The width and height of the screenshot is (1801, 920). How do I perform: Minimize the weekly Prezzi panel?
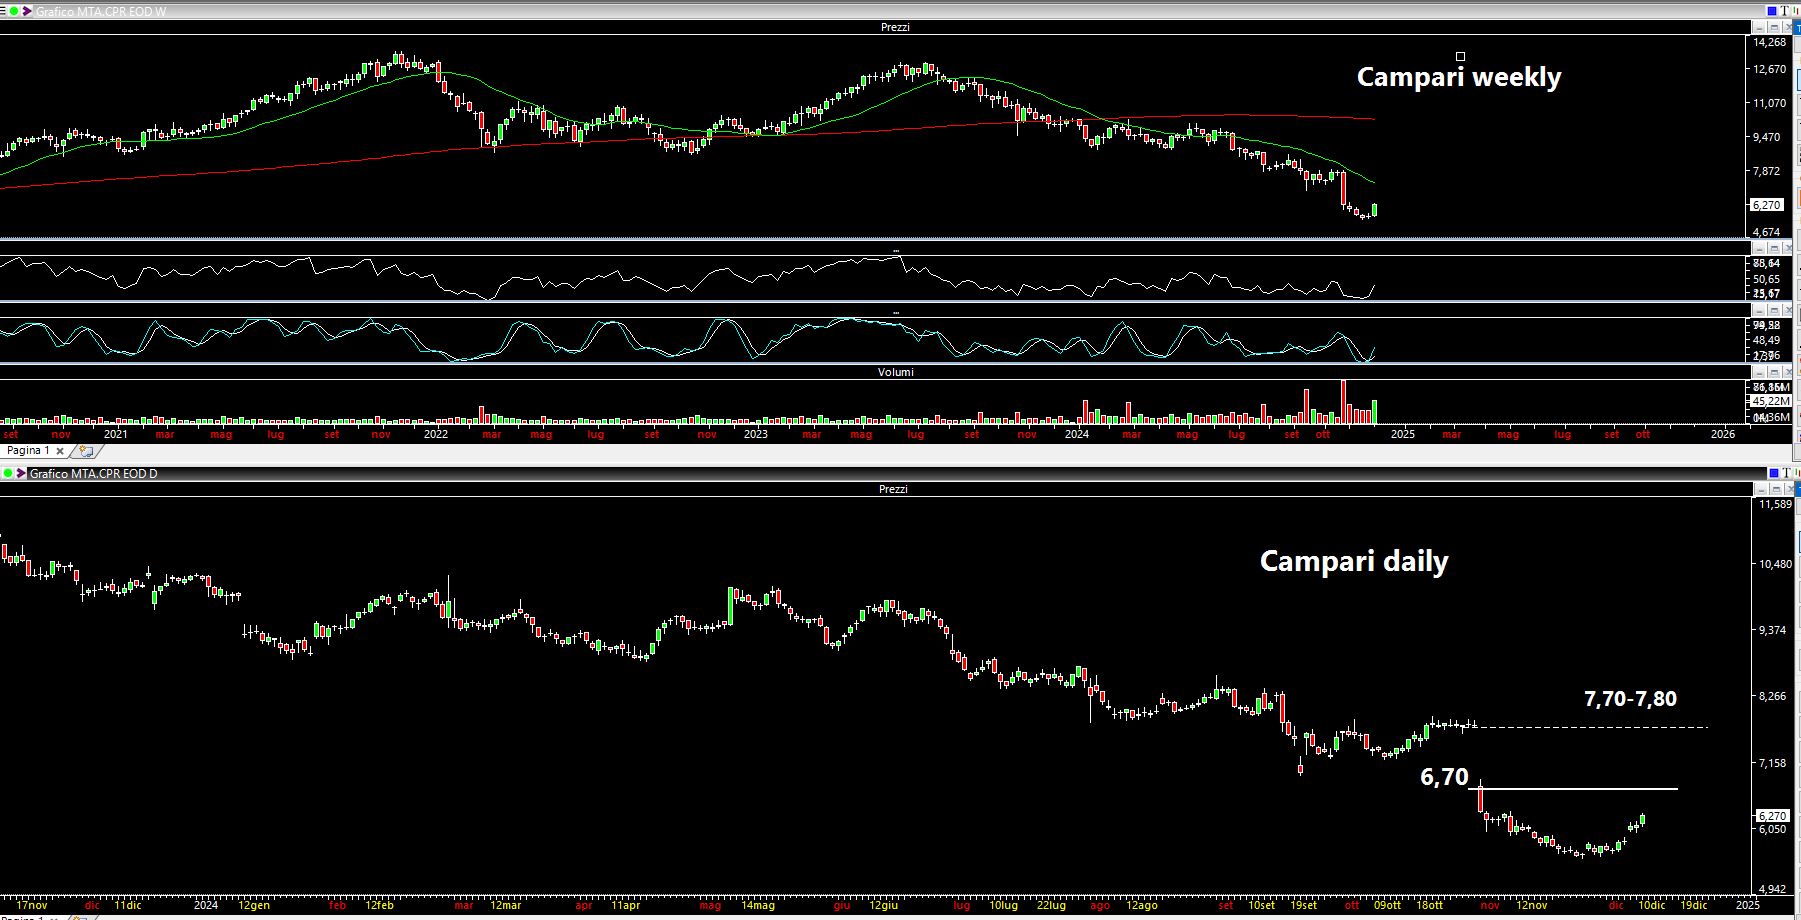(1759, 27)
